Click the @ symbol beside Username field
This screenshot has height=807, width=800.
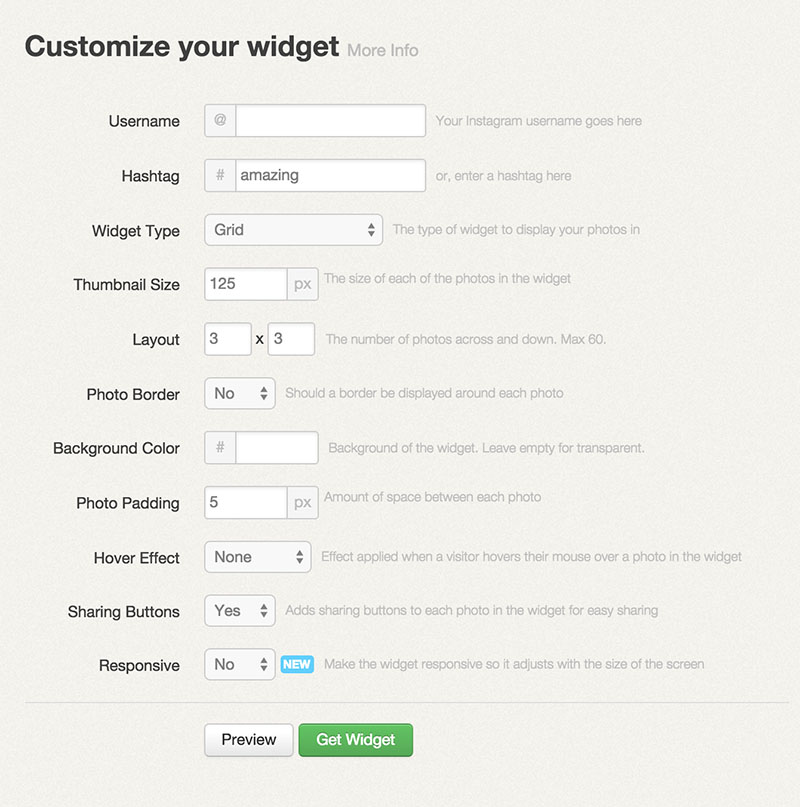click(220, 120)
